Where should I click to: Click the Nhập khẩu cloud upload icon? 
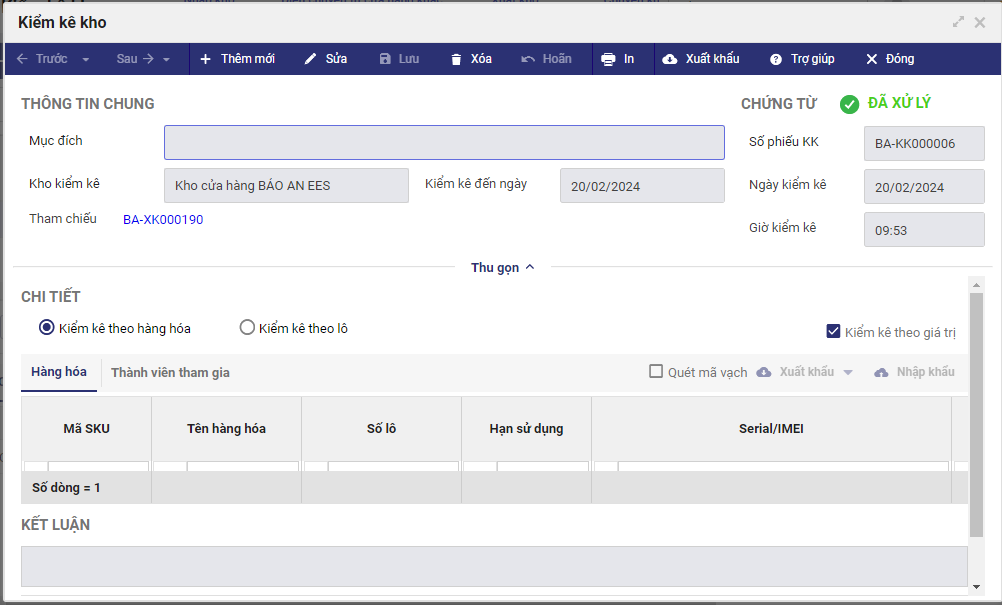click(x=881, y=372)
